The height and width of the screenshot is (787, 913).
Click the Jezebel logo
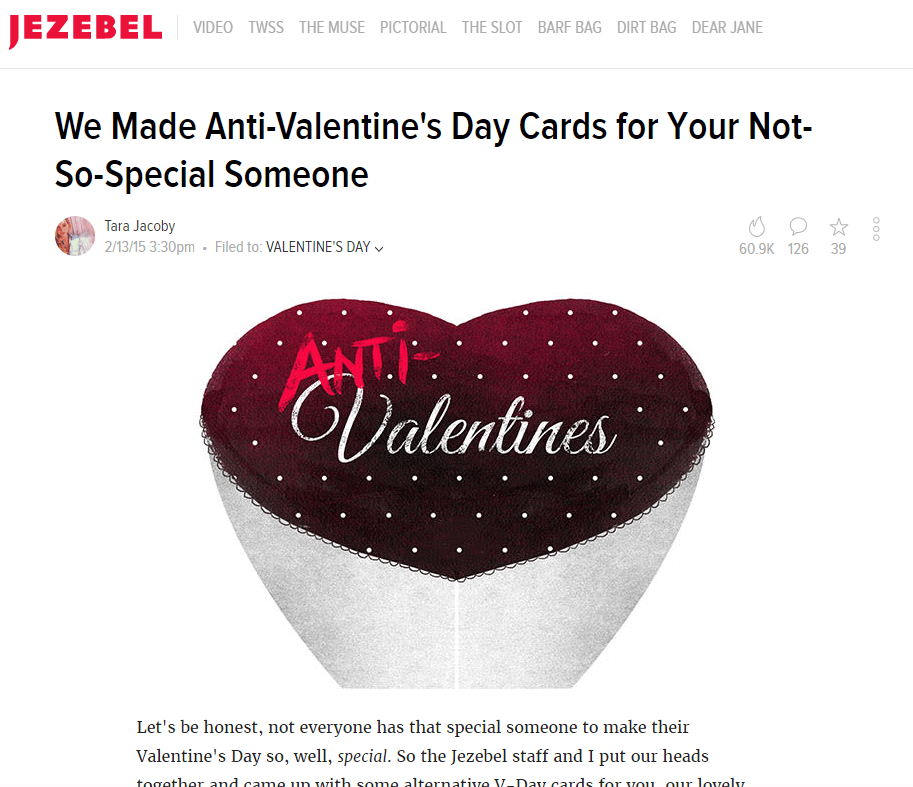coord(85,29)
